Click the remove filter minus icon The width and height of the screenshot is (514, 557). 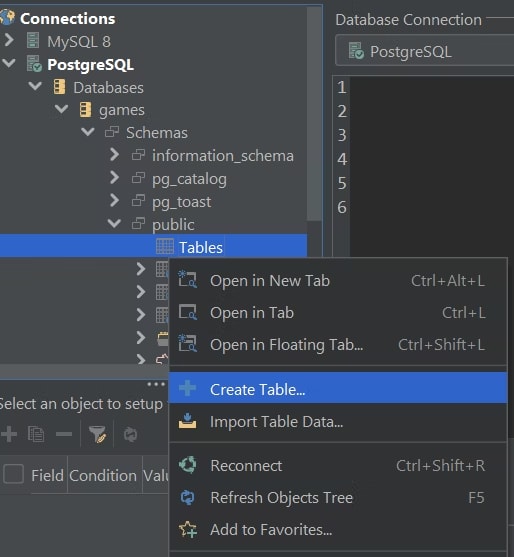tap(64, 434)
